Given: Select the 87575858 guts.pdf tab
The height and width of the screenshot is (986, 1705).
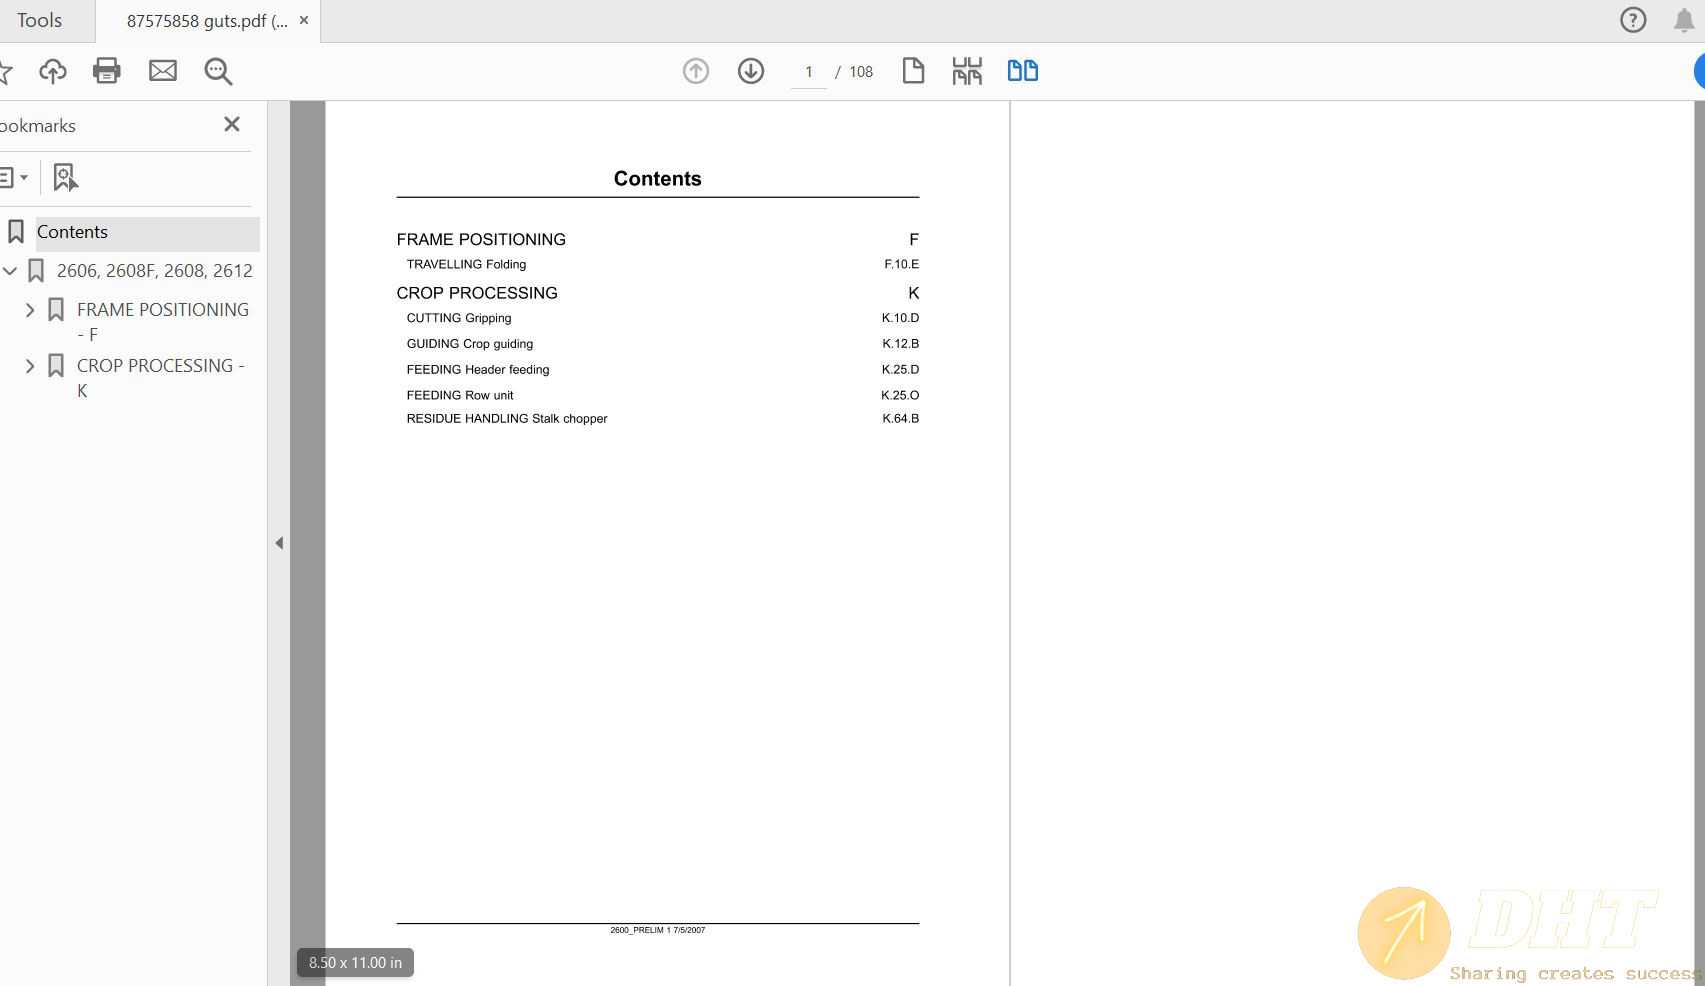Looking at the screenshot, I should point(206,21).
